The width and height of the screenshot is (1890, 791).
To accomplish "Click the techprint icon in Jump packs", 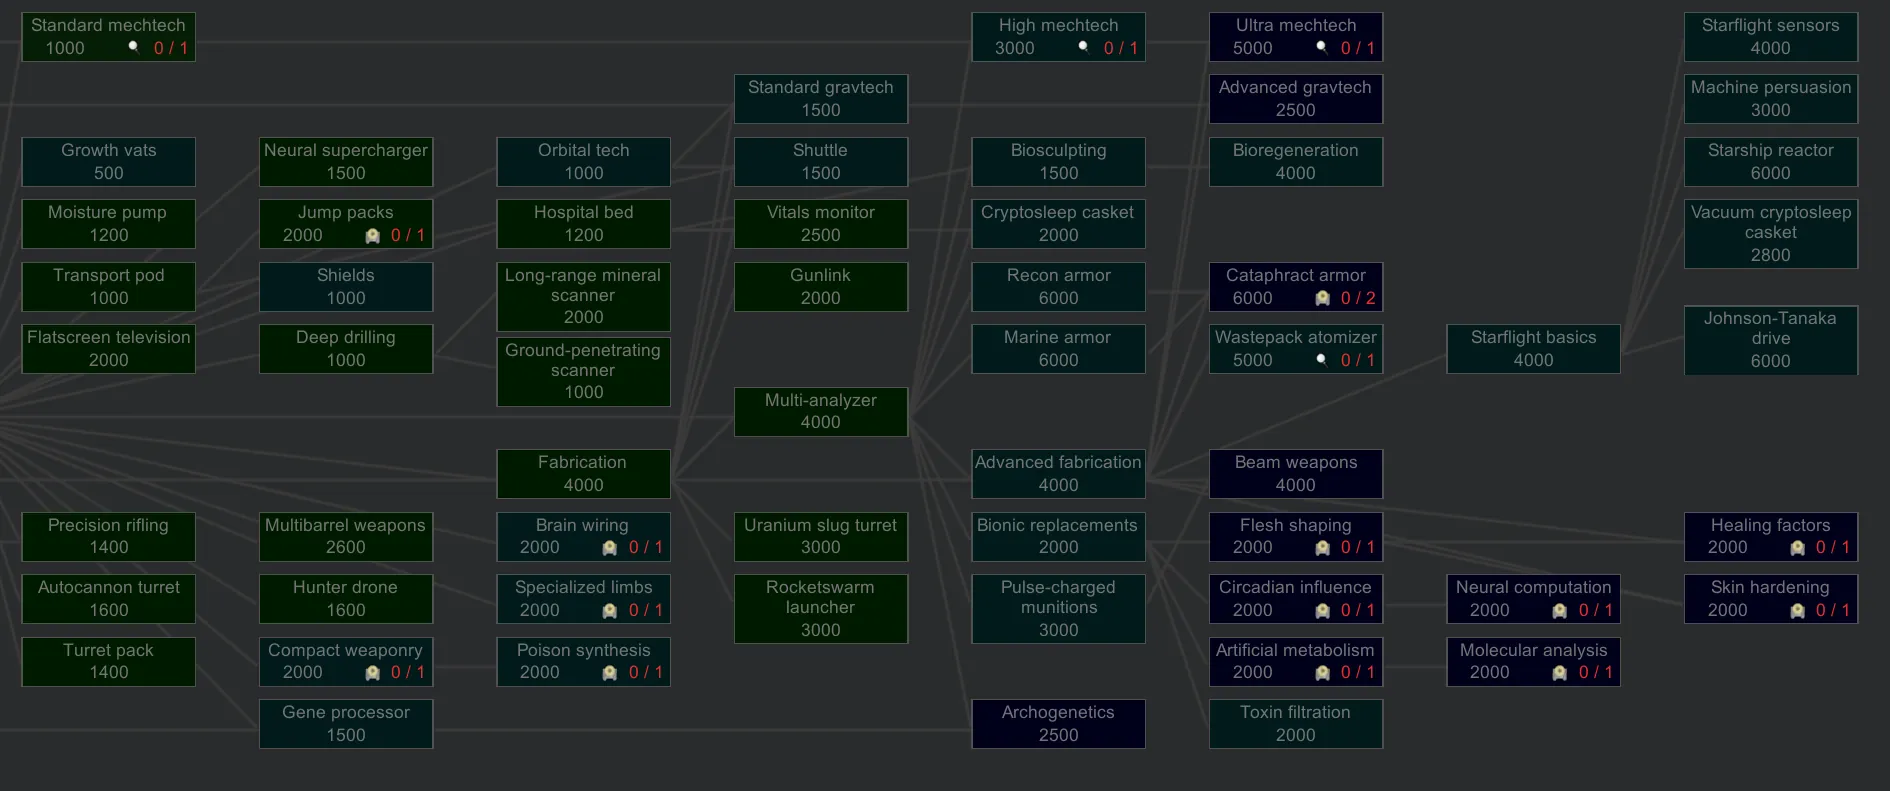I will coord(372,236).
